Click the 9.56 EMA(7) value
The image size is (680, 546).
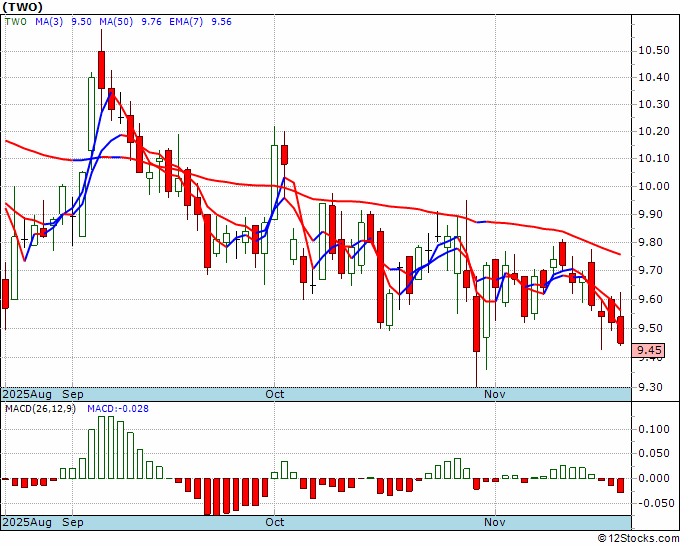pyautogui.click(x=221, y=22)
